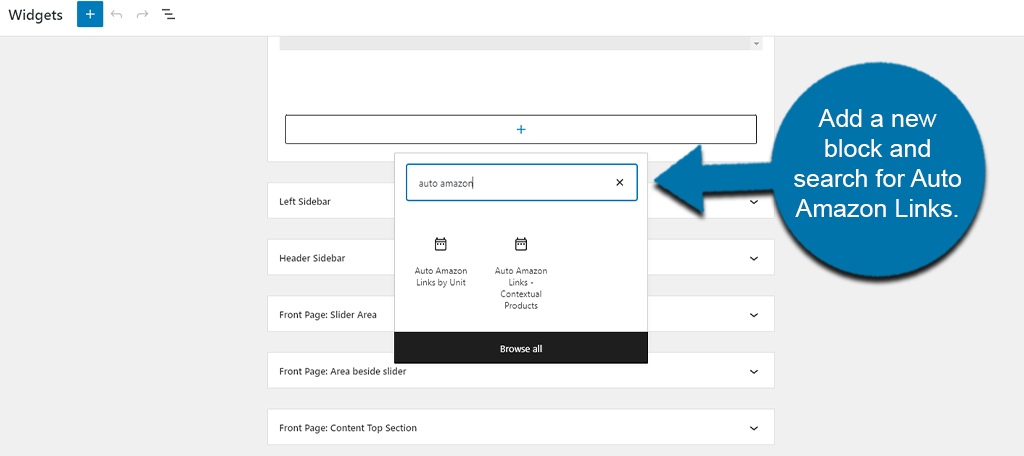Redo the last change

[x=142, y=14]
